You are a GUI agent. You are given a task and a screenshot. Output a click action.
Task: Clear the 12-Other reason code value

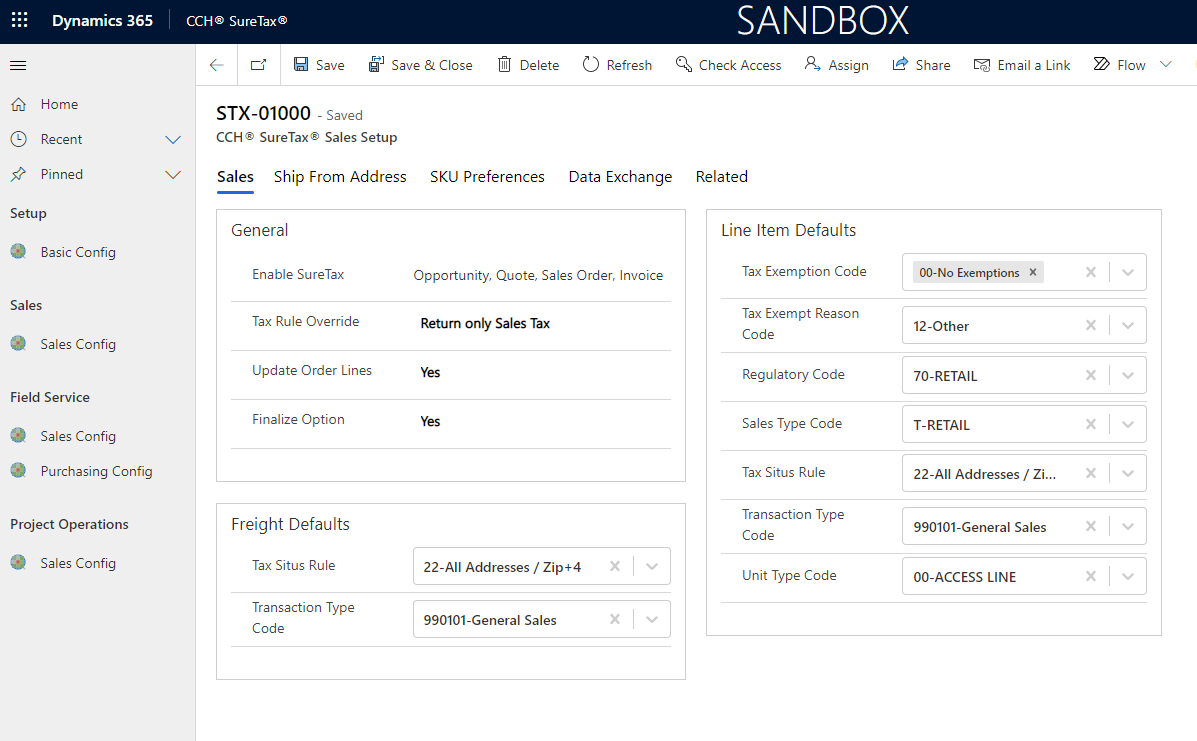click(x=1091, y=325)
